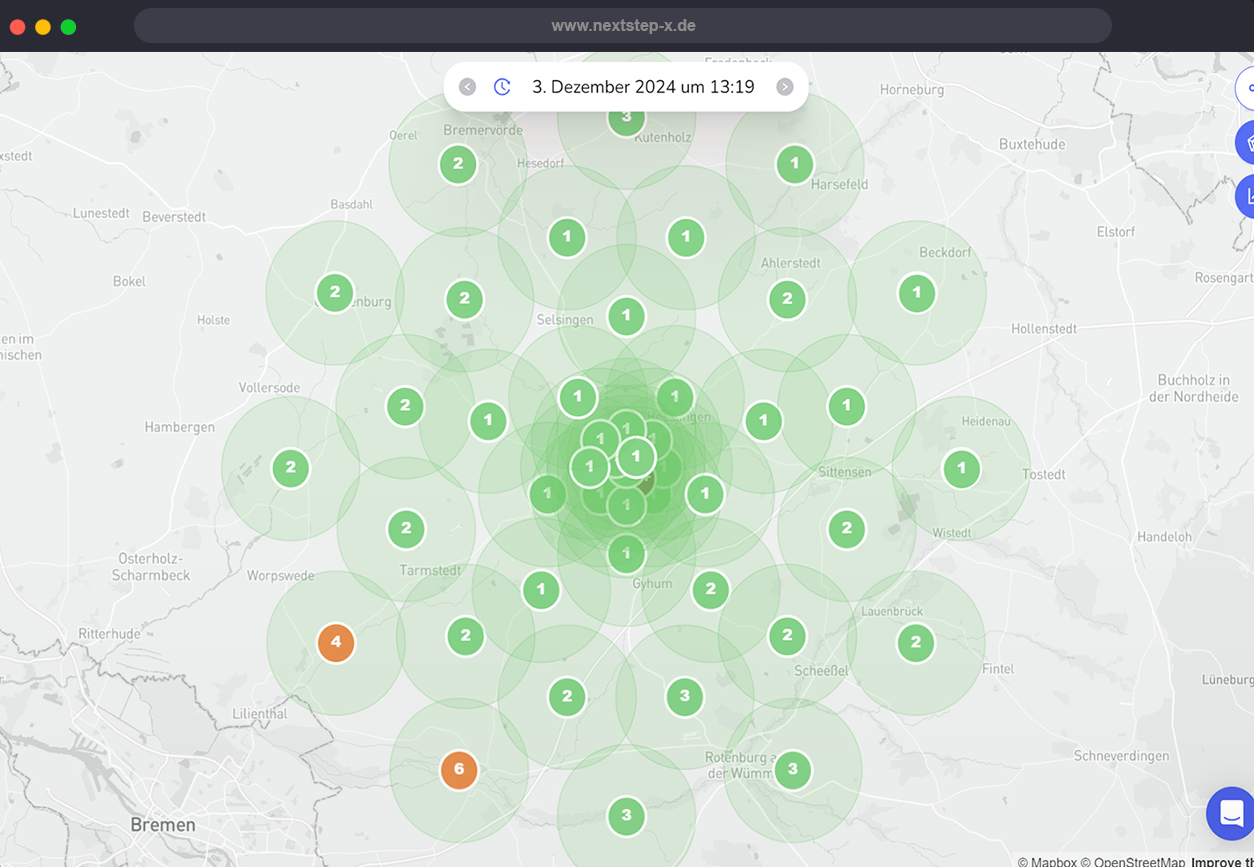
Task: Click green marker 1 below Beckdorf label
Action: [x=917, y=293]
